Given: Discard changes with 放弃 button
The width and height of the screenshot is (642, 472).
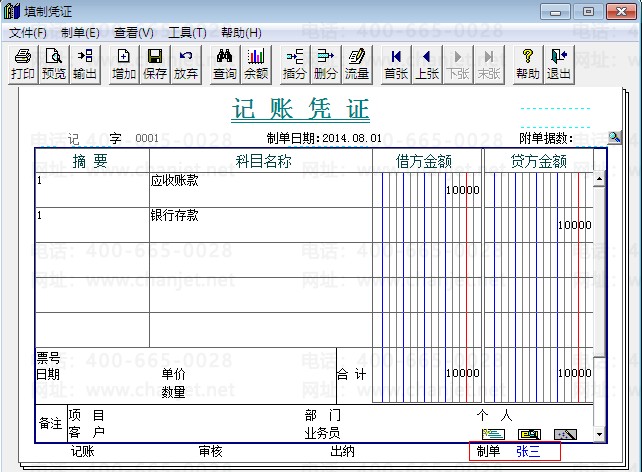Looking at the screenshot, I should coord(186,64).
